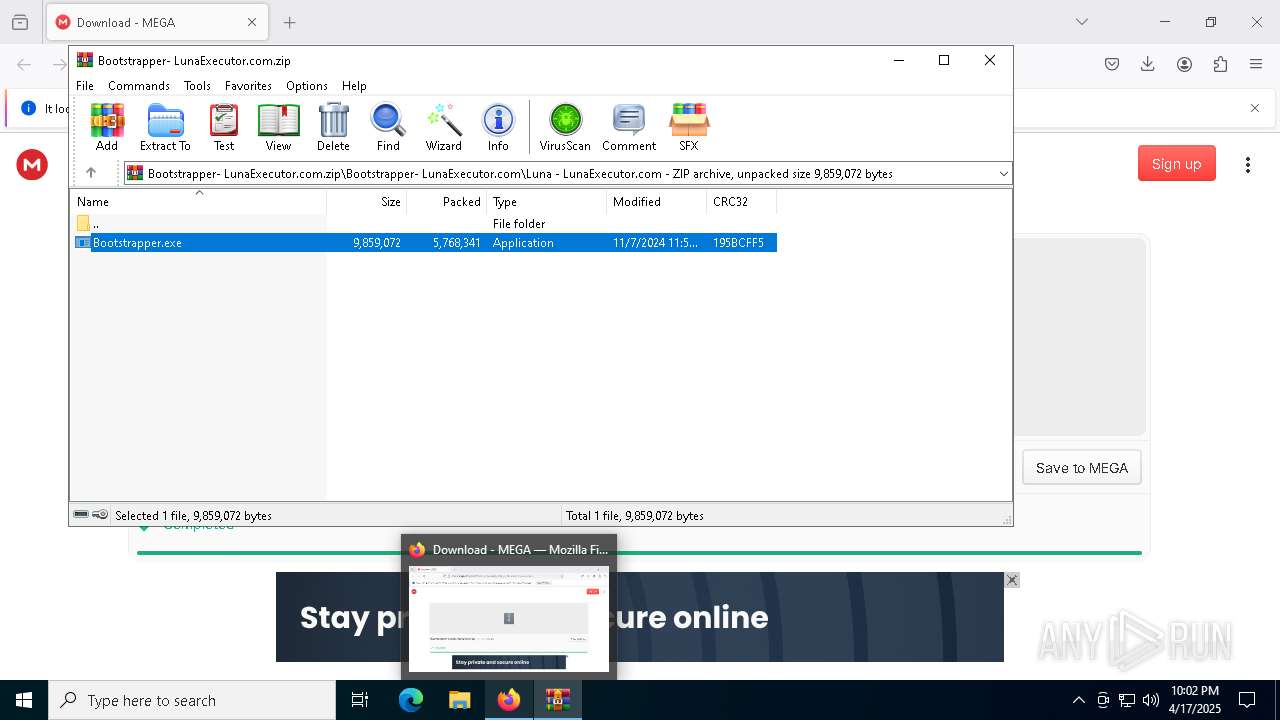This screenshot has height=720, width=1280.
Task: Click the Firefox preview thumbnail
Action: click(x=509, y=619)
